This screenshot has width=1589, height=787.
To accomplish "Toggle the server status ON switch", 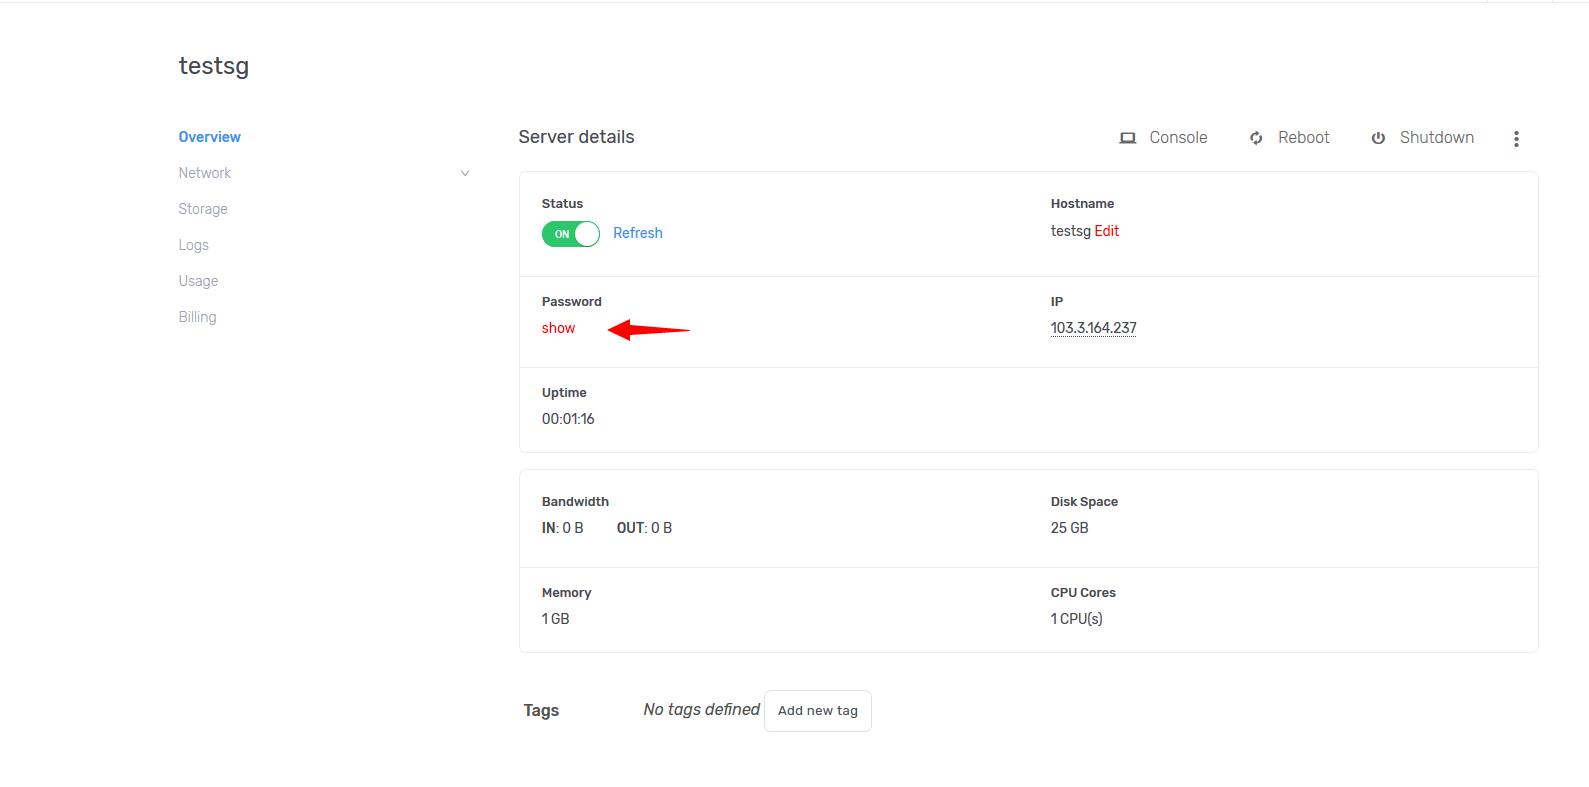I will [571, 234].
